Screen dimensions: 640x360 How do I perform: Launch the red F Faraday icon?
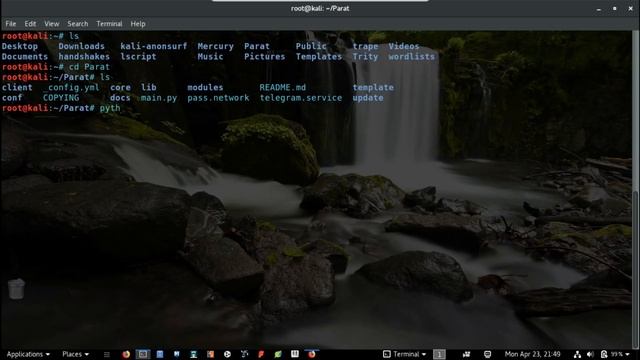coord(261,354)
